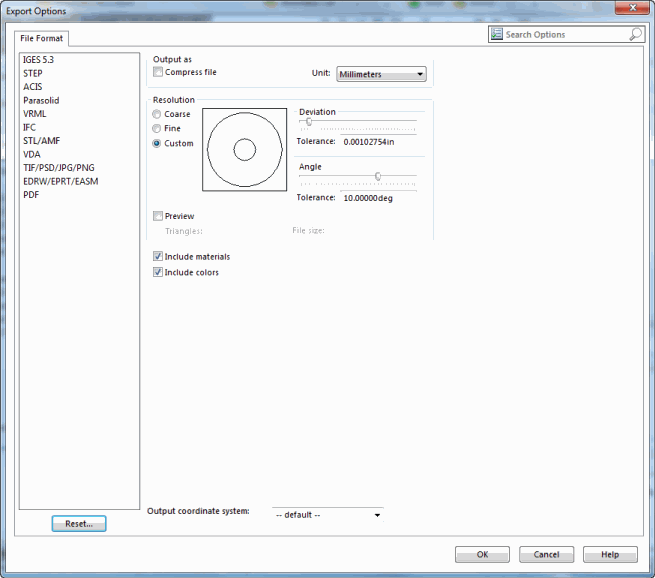Click the magnifier icon in Search Options

coord(635,34)
